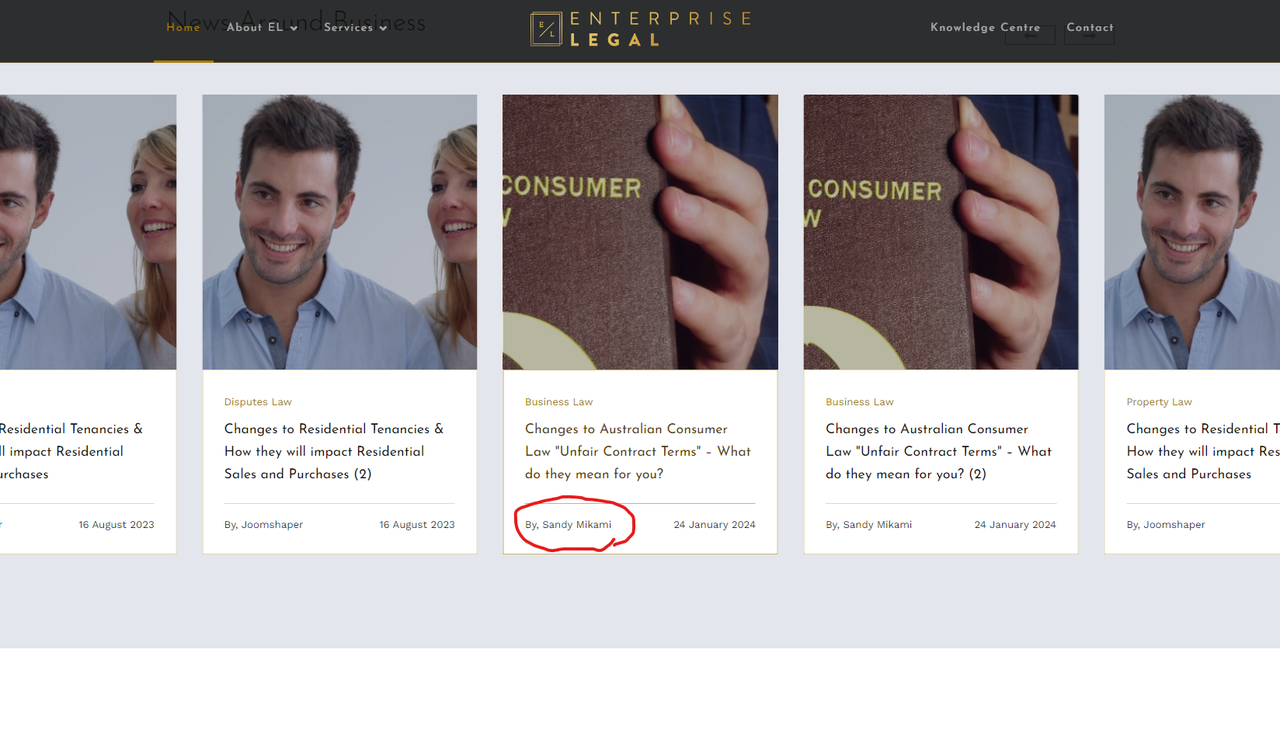
Task: Expand the About EL dropdown chevron
Action: click(294, 28)
